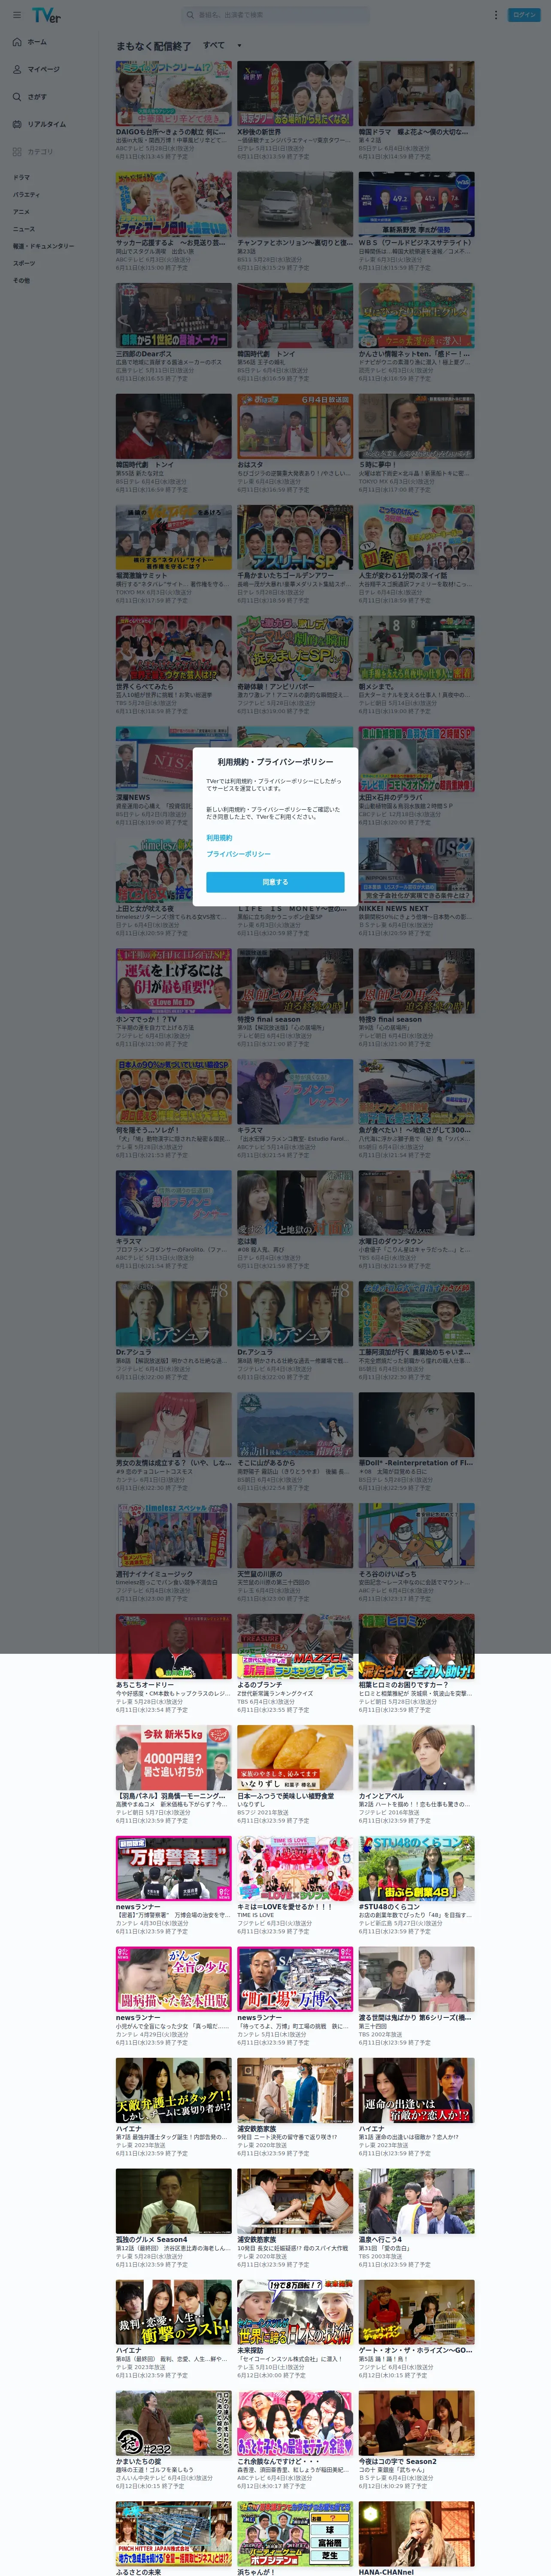Click the 同意する agree button

(275, 882)
